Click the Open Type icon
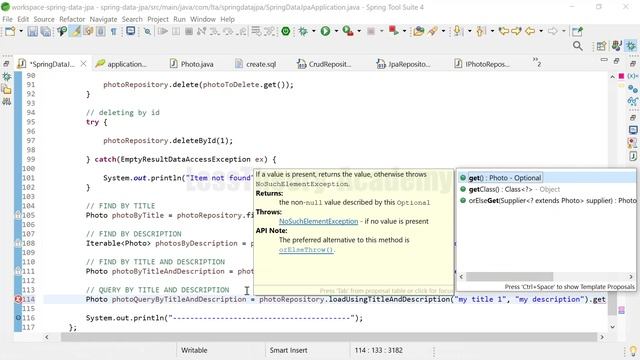 point(418,31)
